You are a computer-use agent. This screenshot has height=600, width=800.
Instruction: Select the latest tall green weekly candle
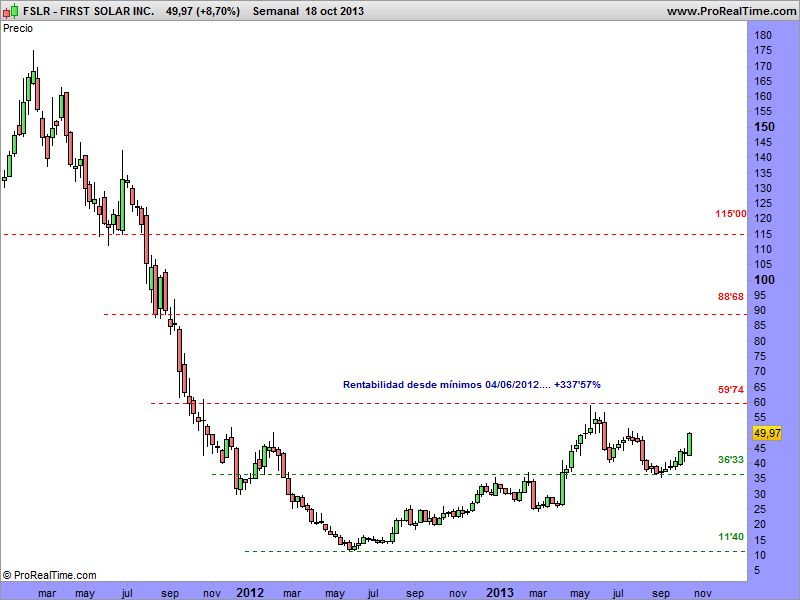689,444
